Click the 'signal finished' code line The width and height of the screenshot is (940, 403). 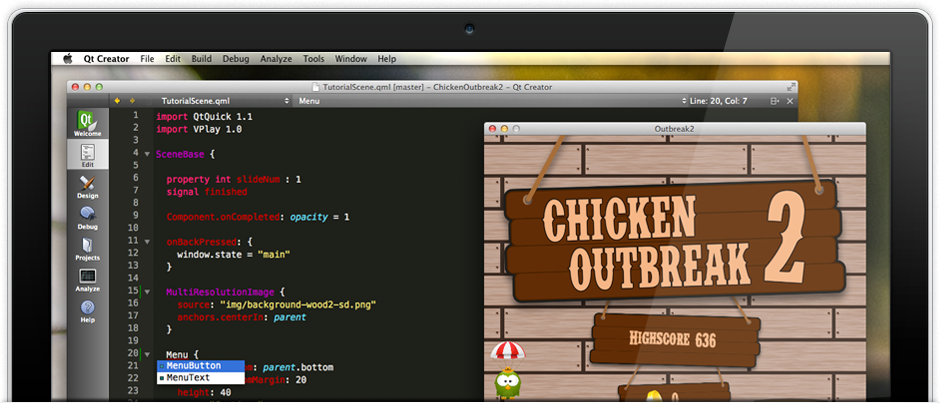[207, 192]
